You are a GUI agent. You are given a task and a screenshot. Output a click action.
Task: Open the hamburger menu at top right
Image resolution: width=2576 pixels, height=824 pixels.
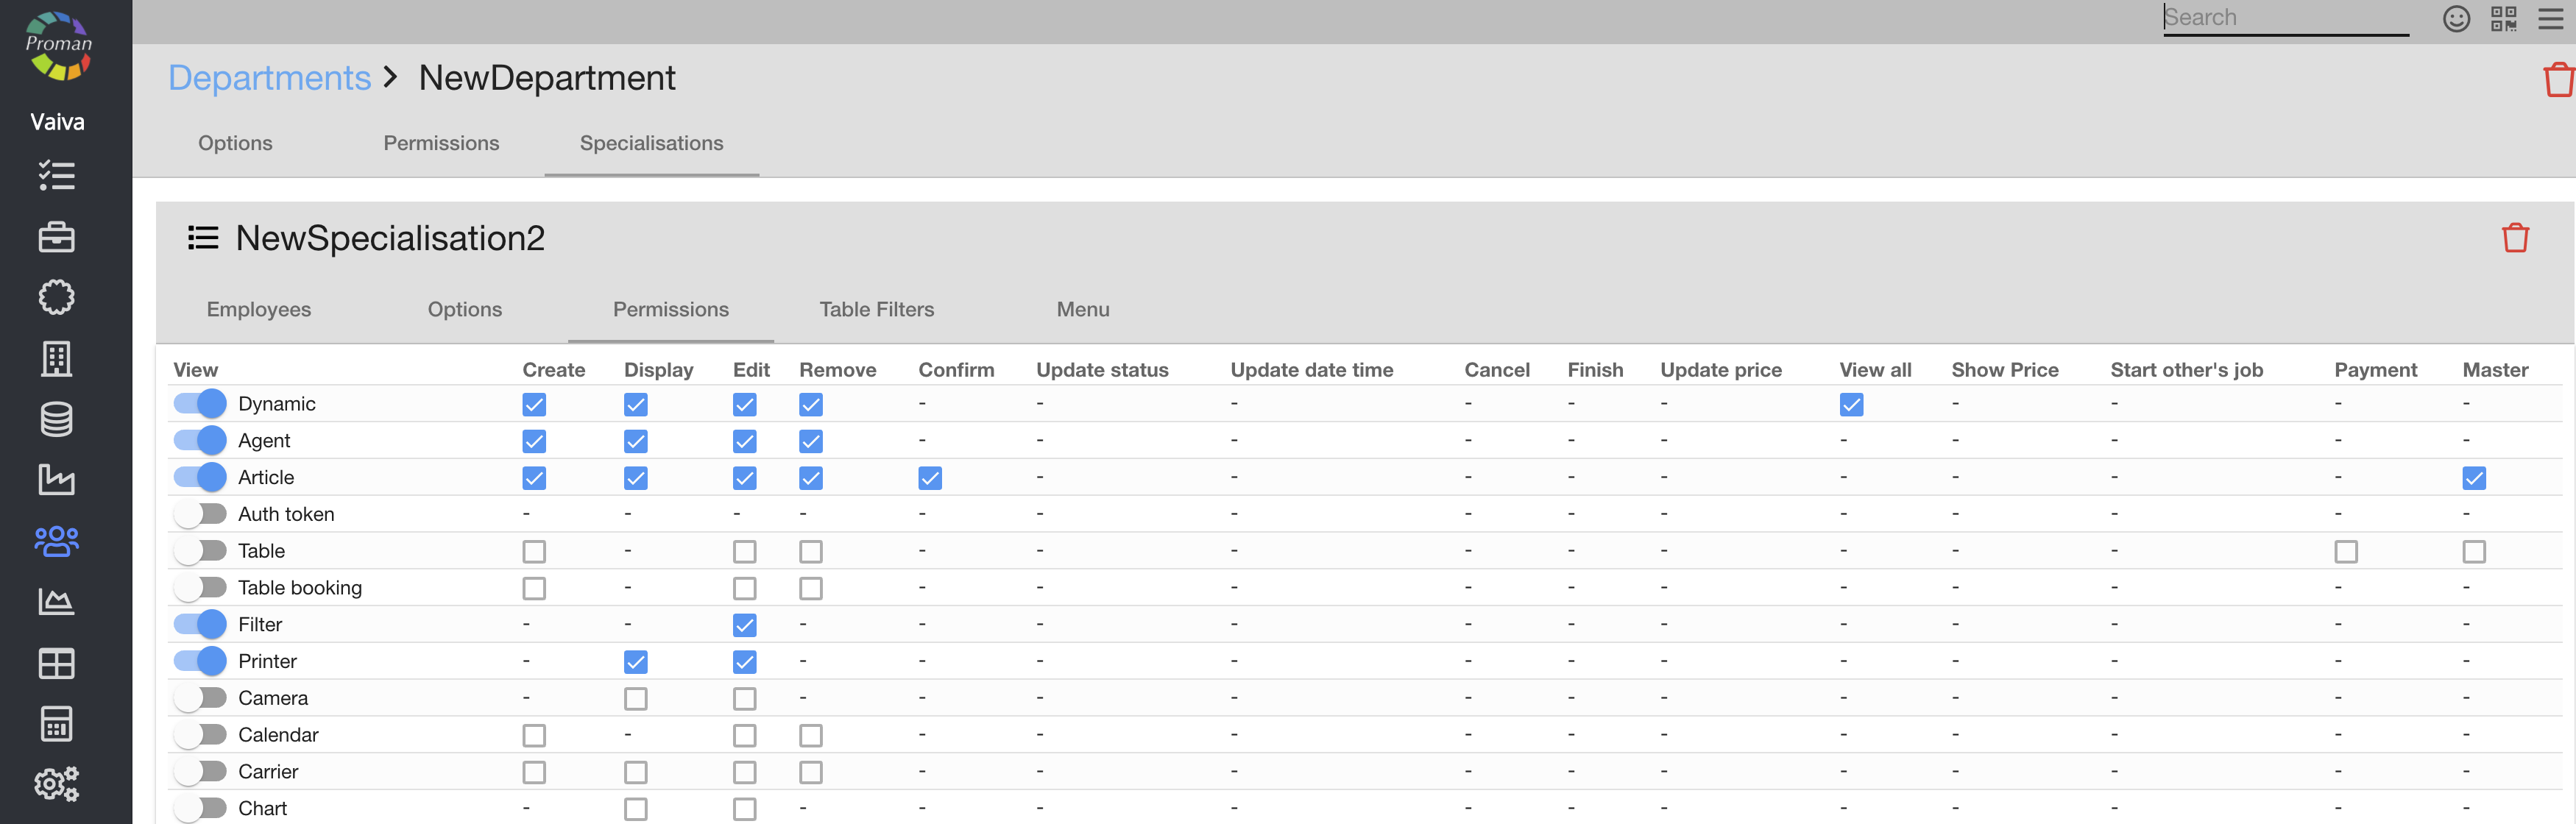(2551, 19)
